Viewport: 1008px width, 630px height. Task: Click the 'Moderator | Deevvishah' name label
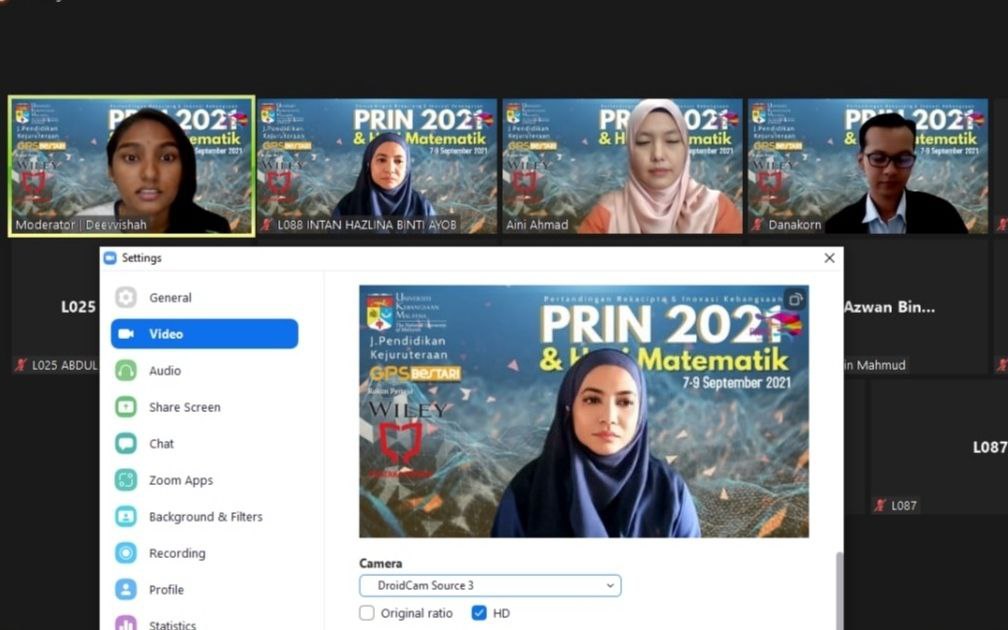pyautogui.click(x=80, y=224)
